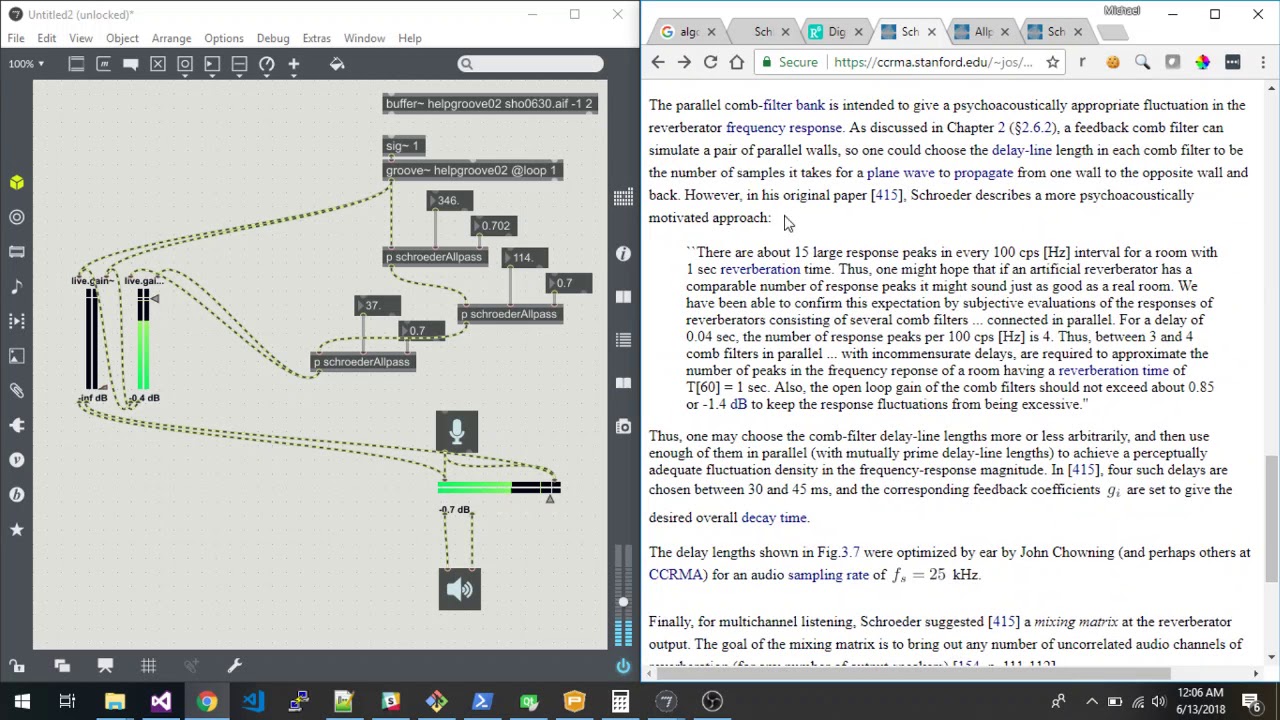Select the 'groove~ helpgroove02 @loop 1' object
The image size is (1280, 720).
point(472,171)
